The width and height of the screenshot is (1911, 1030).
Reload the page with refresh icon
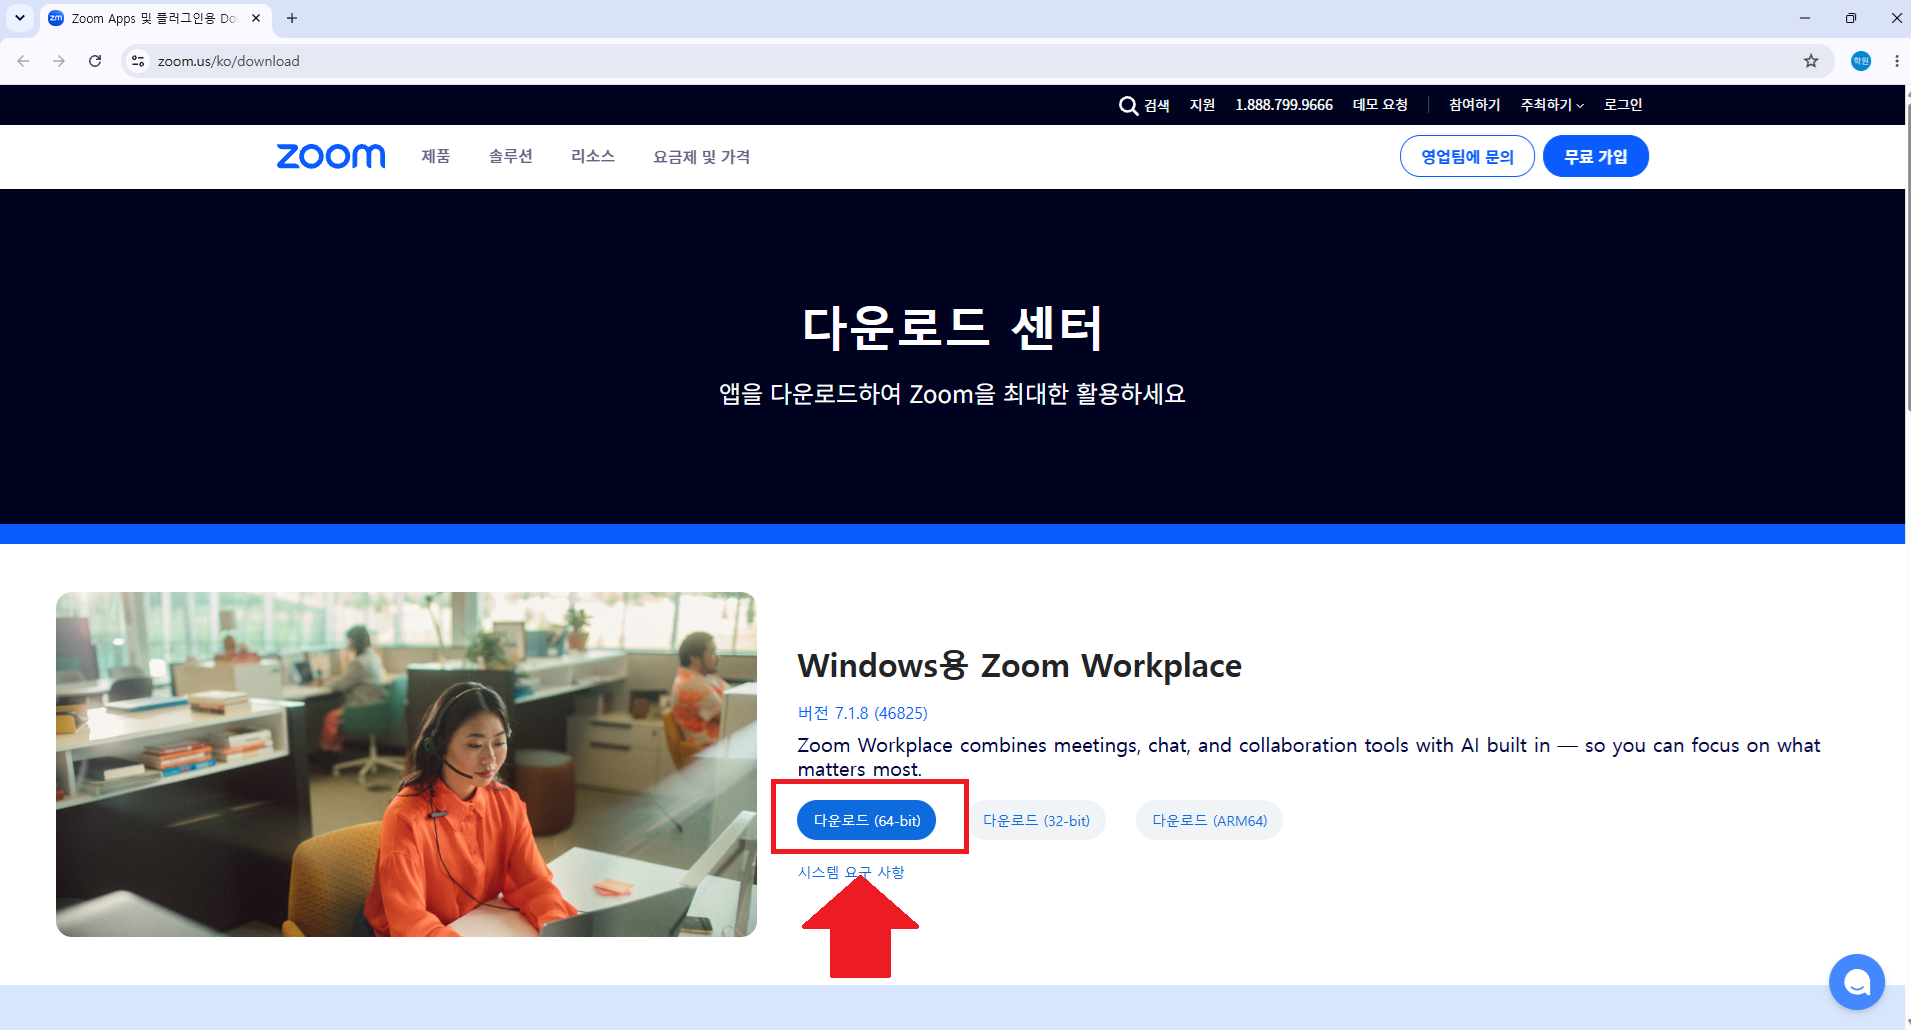(x=95, y=61)
